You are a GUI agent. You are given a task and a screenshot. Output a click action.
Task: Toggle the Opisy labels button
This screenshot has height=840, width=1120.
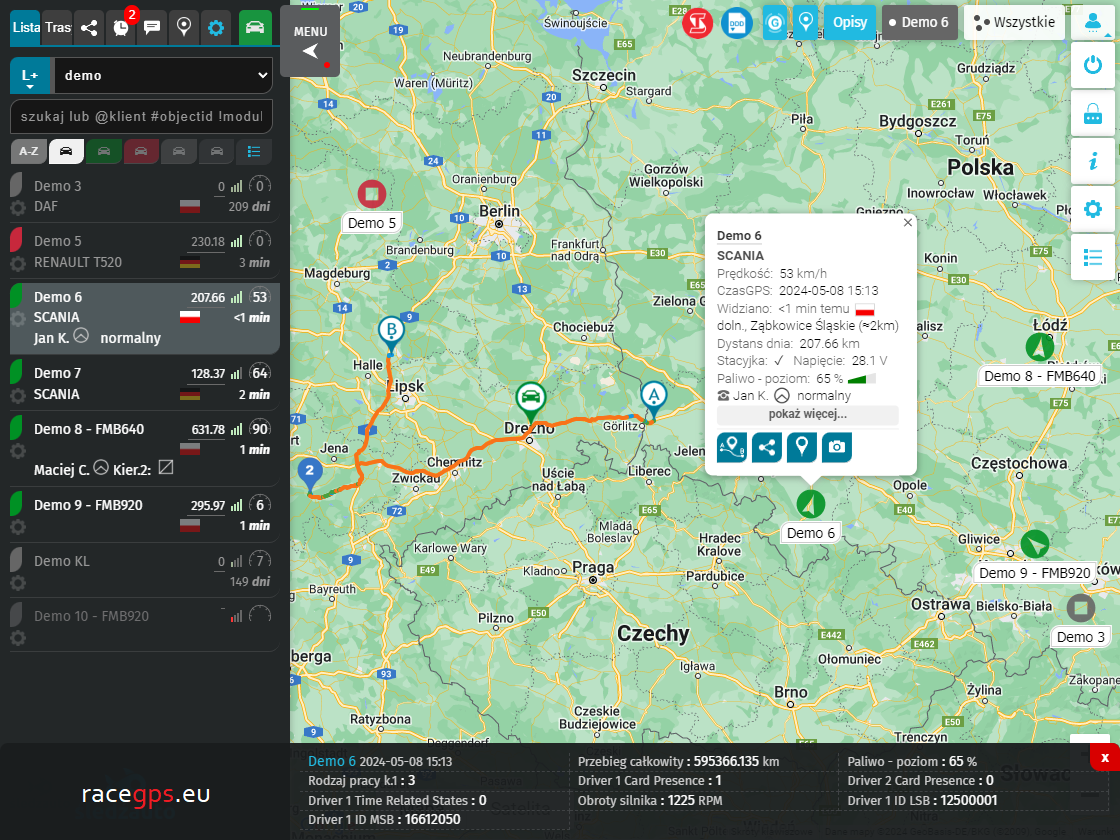coord(850,22)
